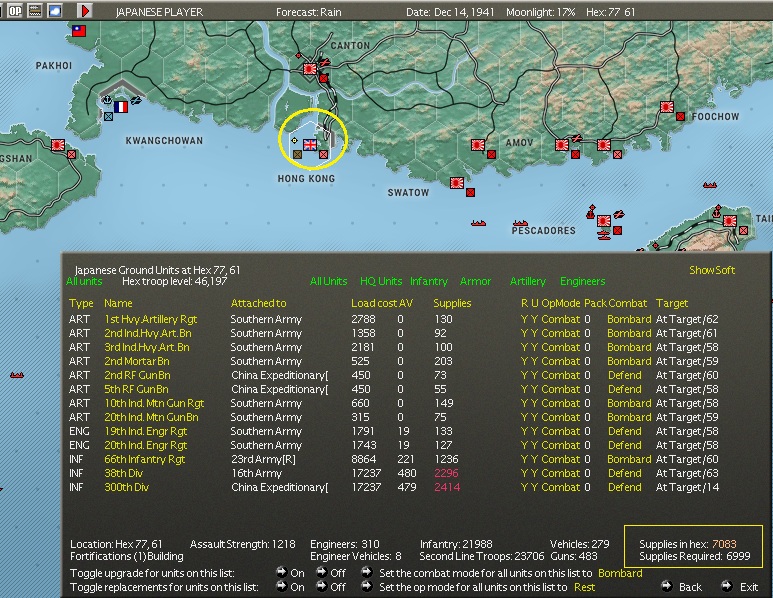Filter list to Artillery units

tap(527, 282)
